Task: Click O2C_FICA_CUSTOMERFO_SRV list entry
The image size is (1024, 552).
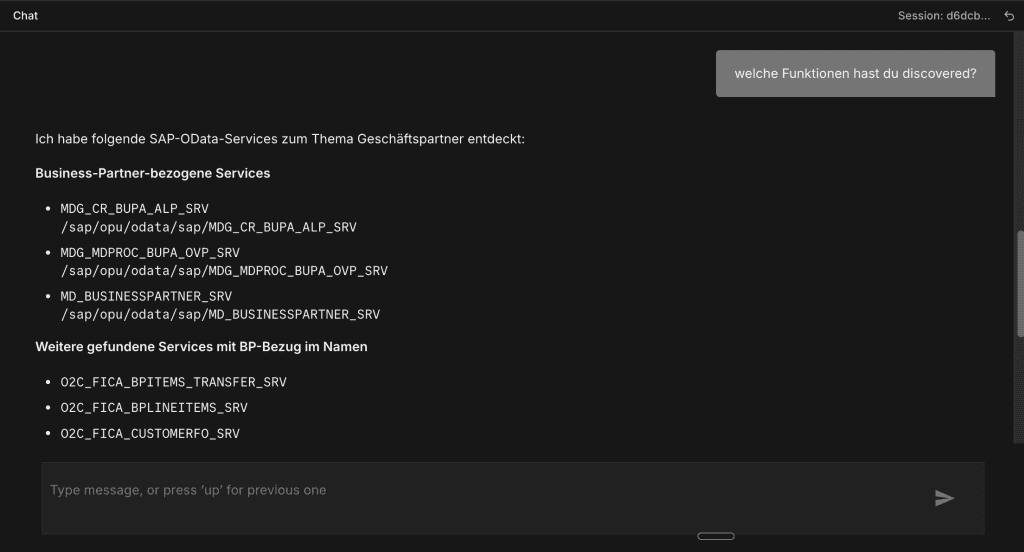Action: [150, 434]
